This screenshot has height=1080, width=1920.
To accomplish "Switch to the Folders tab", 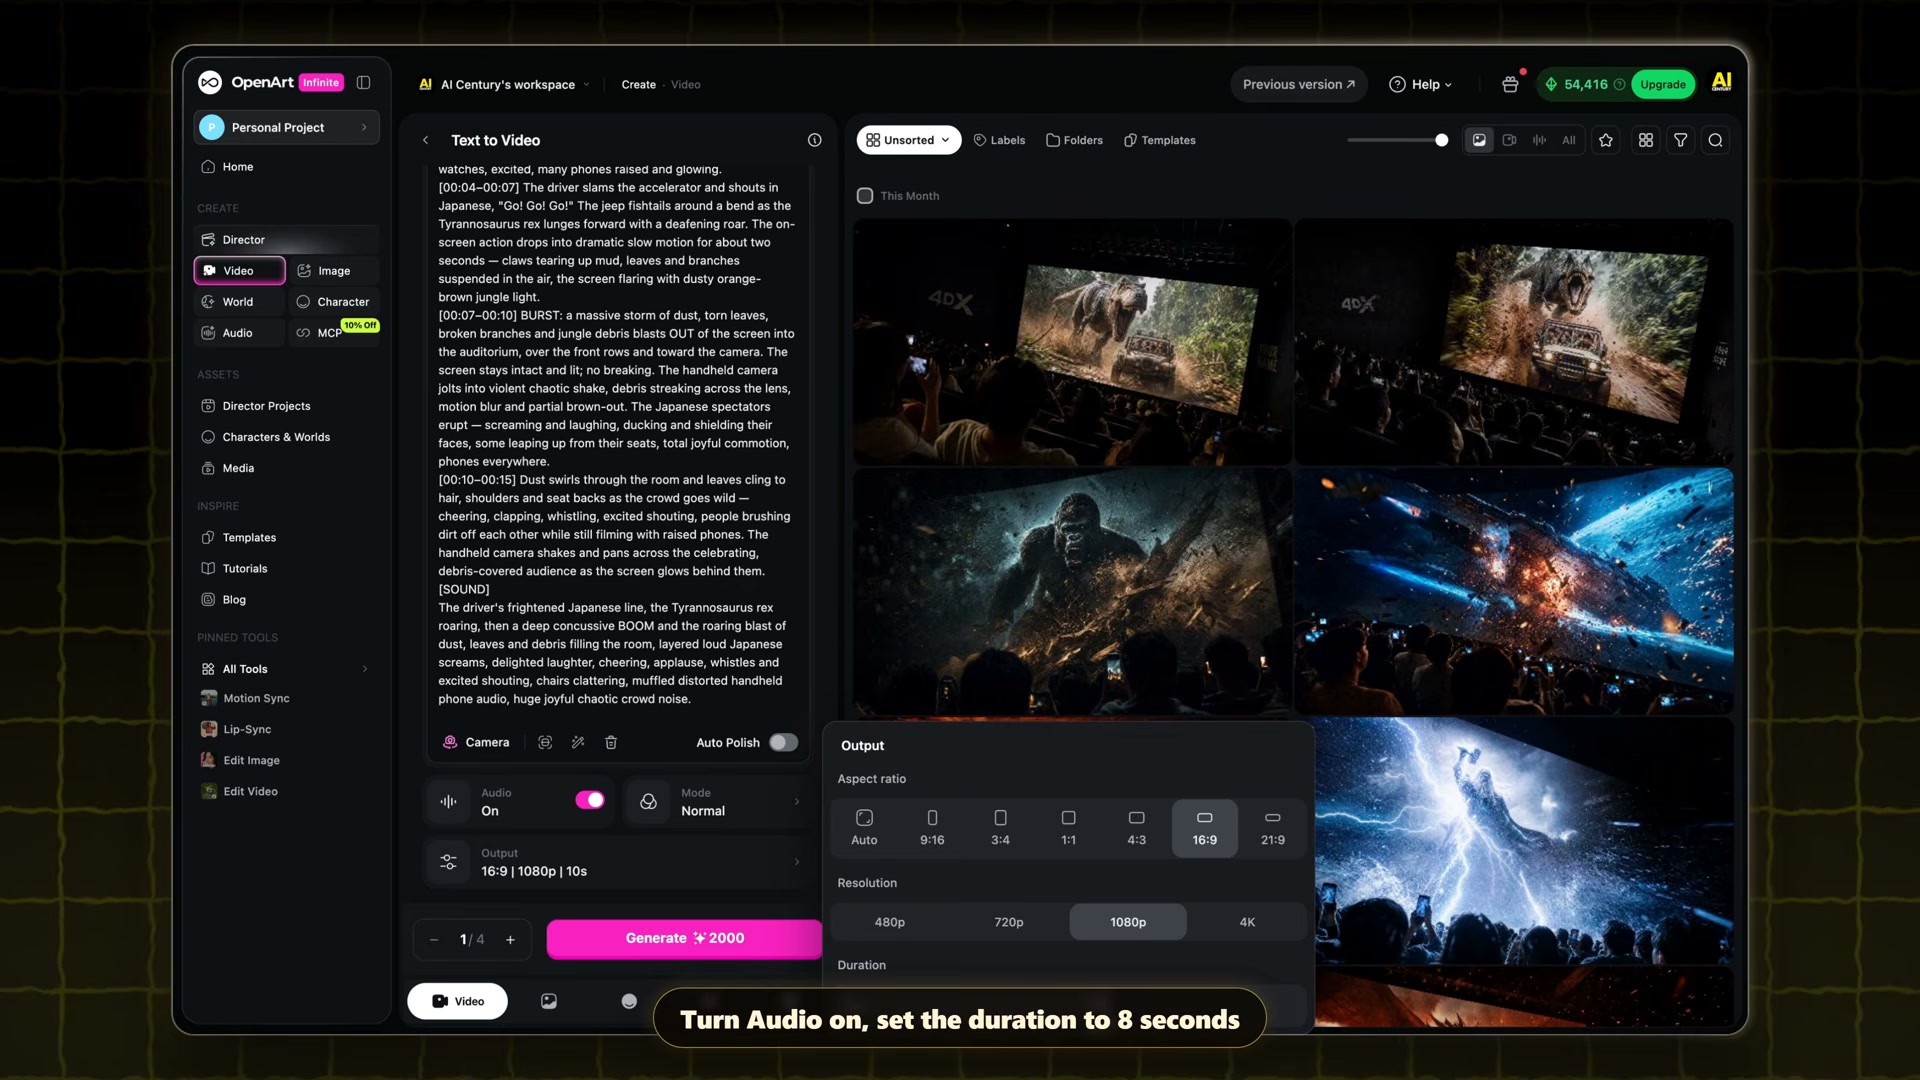I will (x=1074, y=140).
